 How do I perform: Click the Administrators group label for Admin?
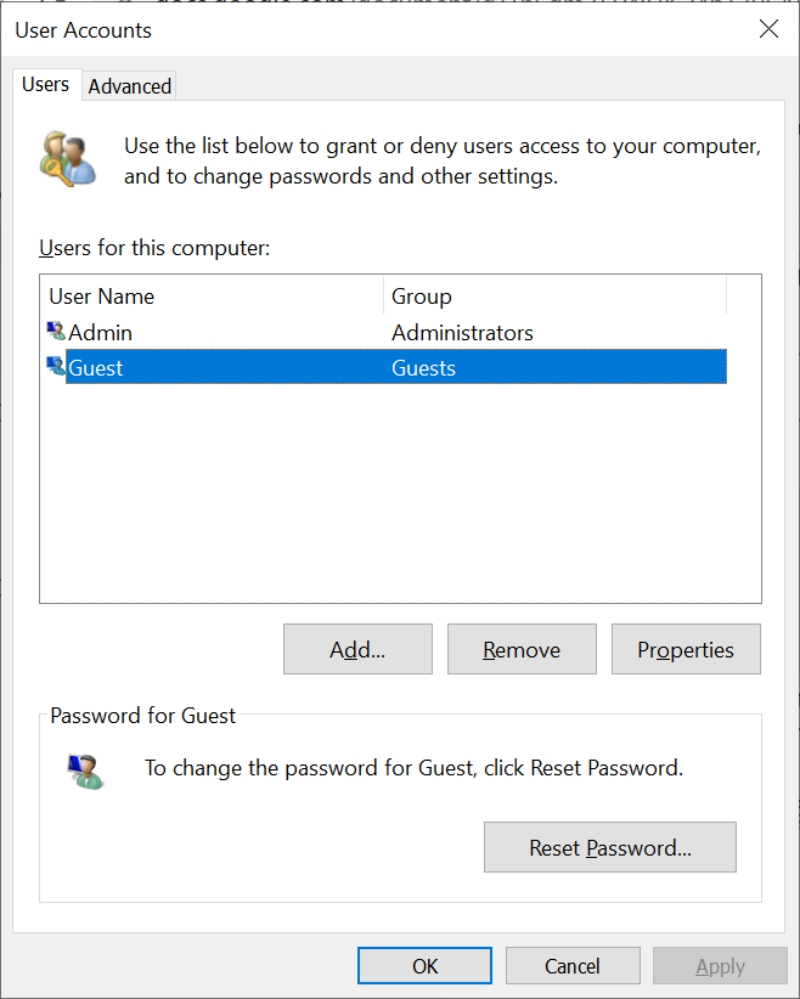click(460, 332)
